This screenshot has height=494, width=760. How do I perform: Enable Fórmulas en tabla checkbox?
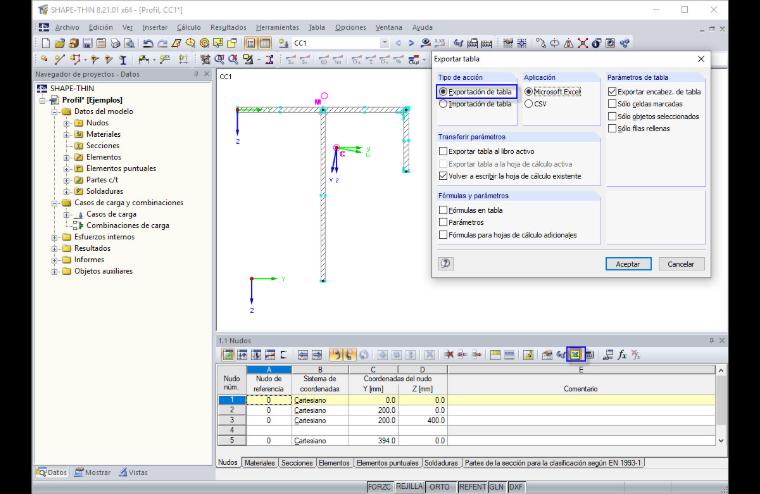pyautogui.click(x=443, y=210)
